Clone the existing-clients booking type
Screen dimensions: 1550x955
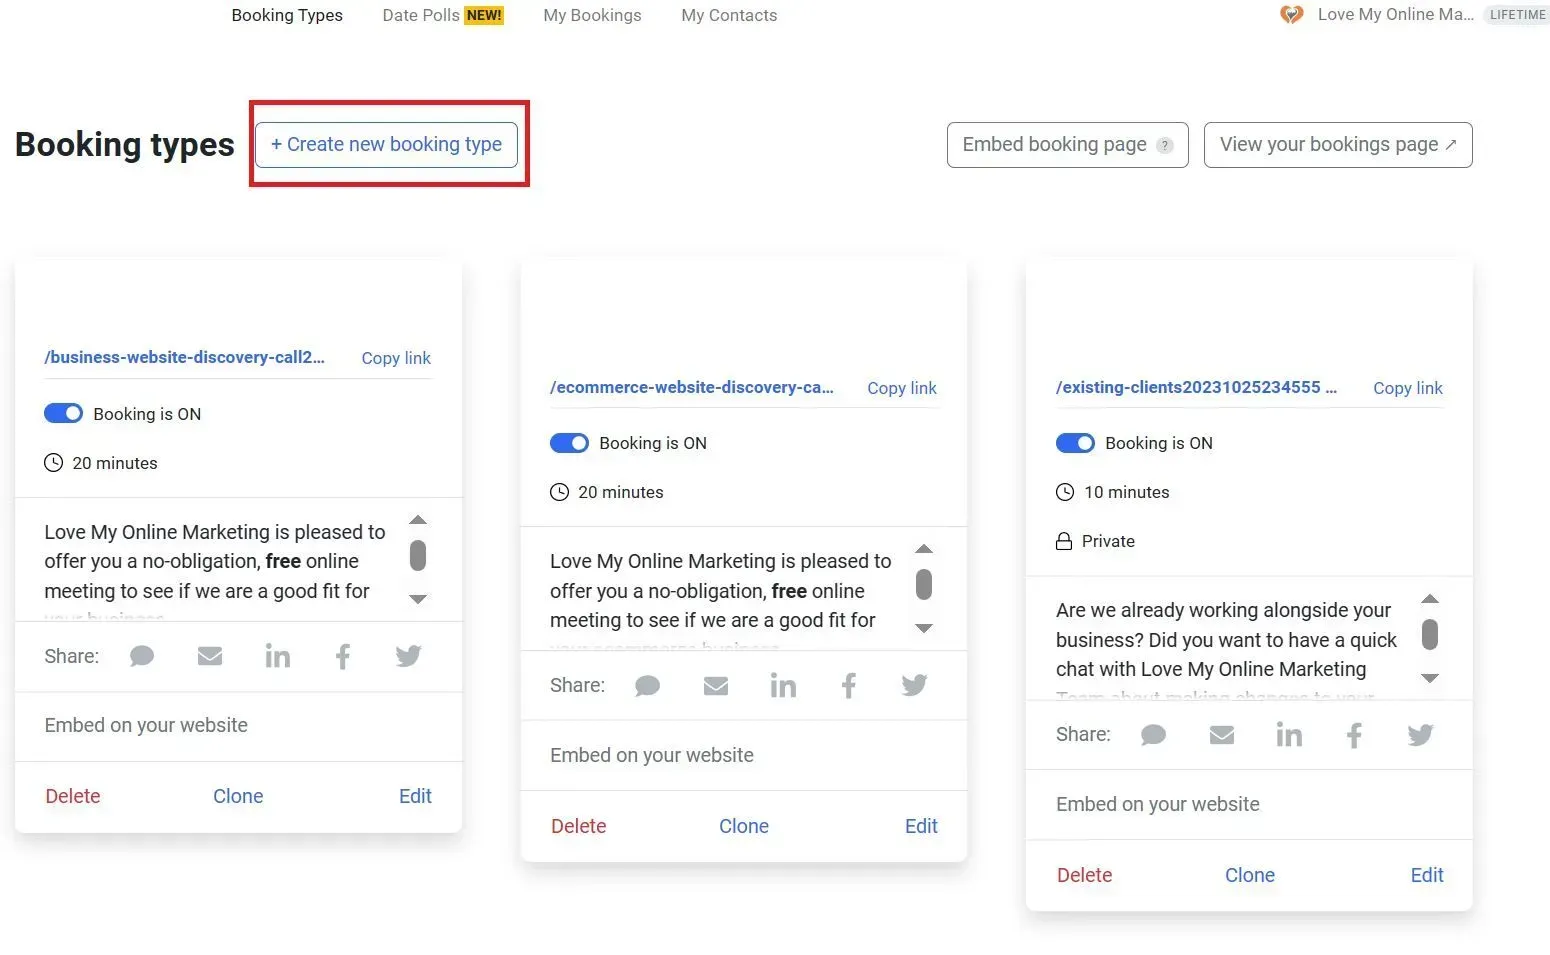tap(1250, 875)
